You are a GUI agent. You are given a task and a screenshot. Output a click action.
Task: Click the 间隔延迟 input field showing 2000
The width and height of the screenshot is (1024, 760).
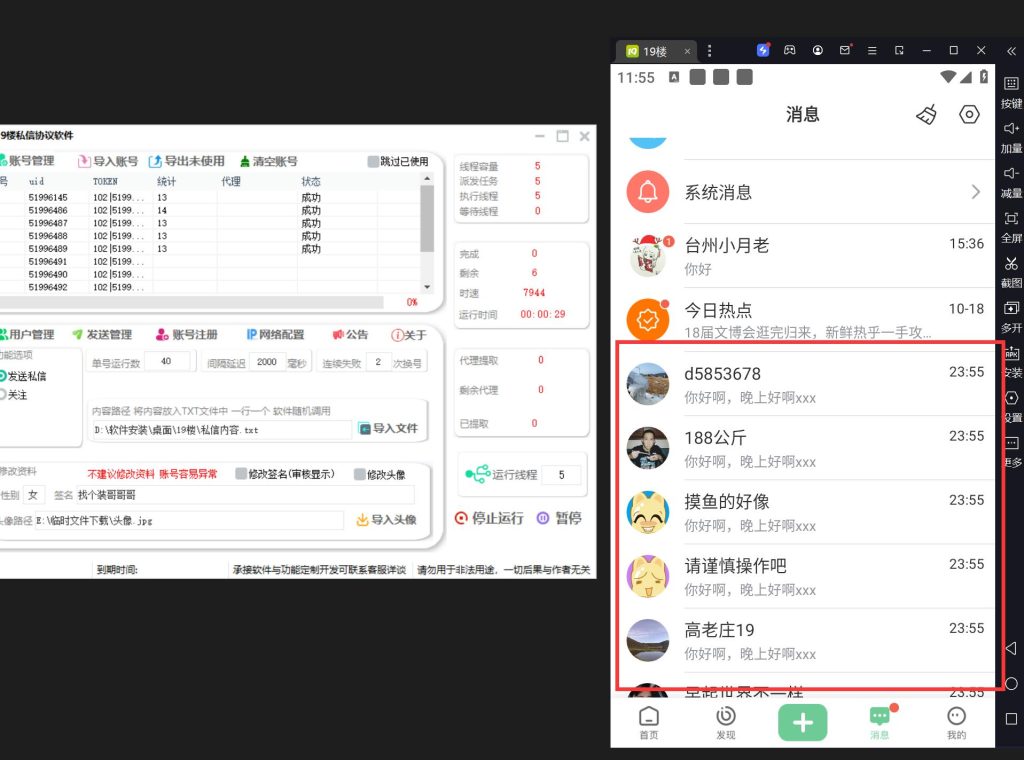point(267,362)
